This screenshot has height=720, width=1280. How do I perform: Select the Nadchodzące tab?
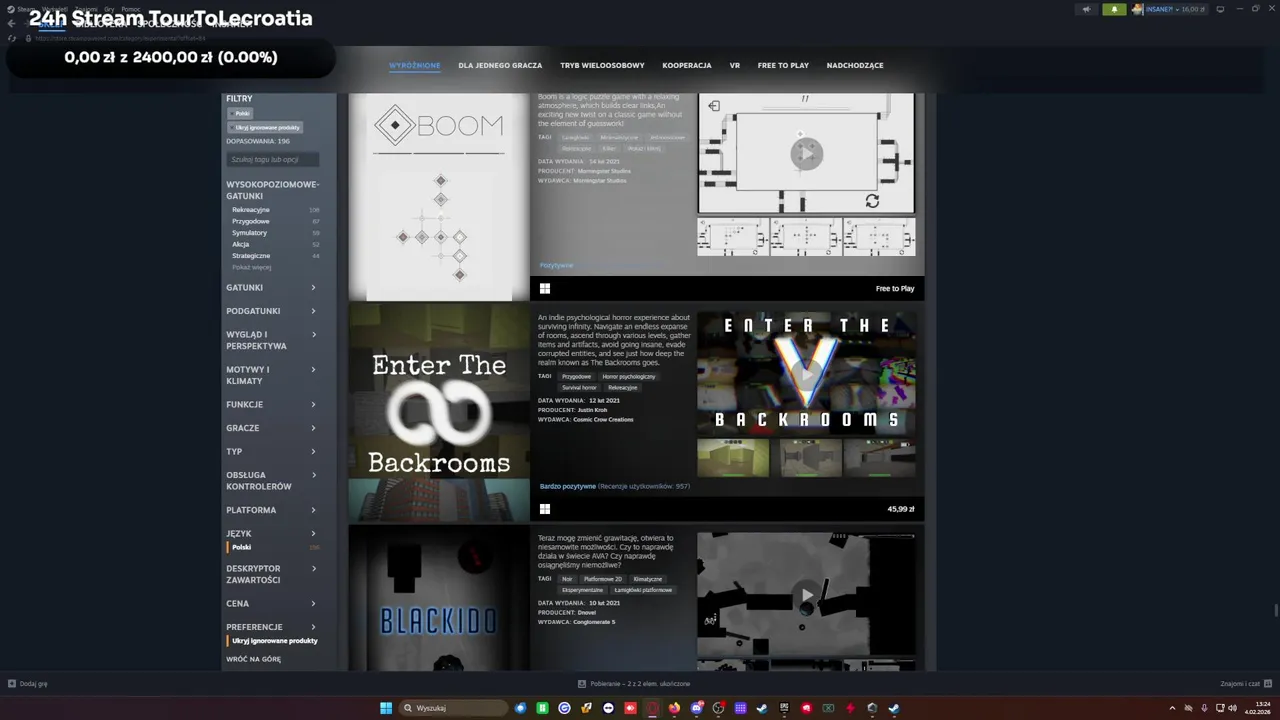pyautogui.click(x=855, y=66)
